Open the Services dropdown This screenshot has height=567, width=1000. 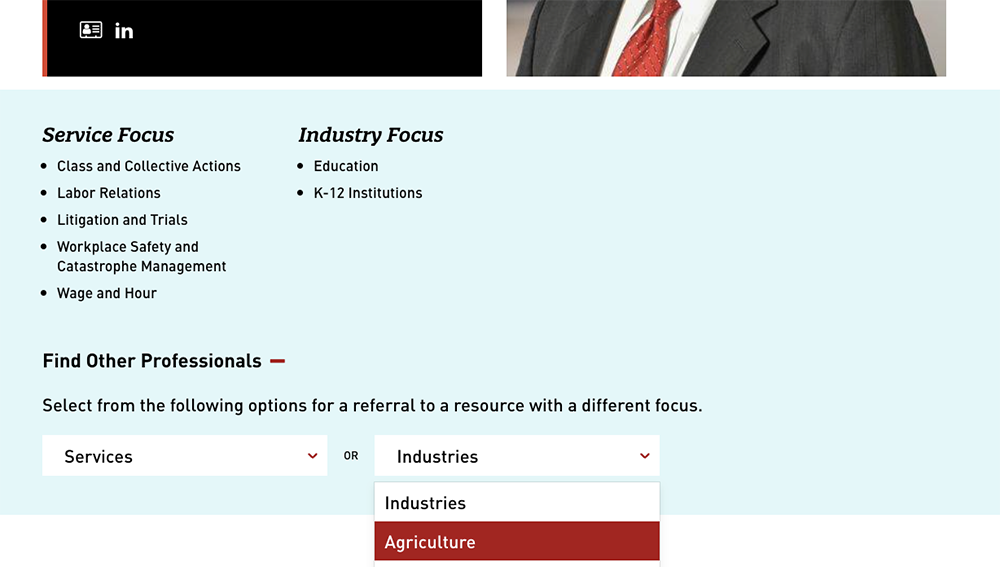click(x=184, y=456)
